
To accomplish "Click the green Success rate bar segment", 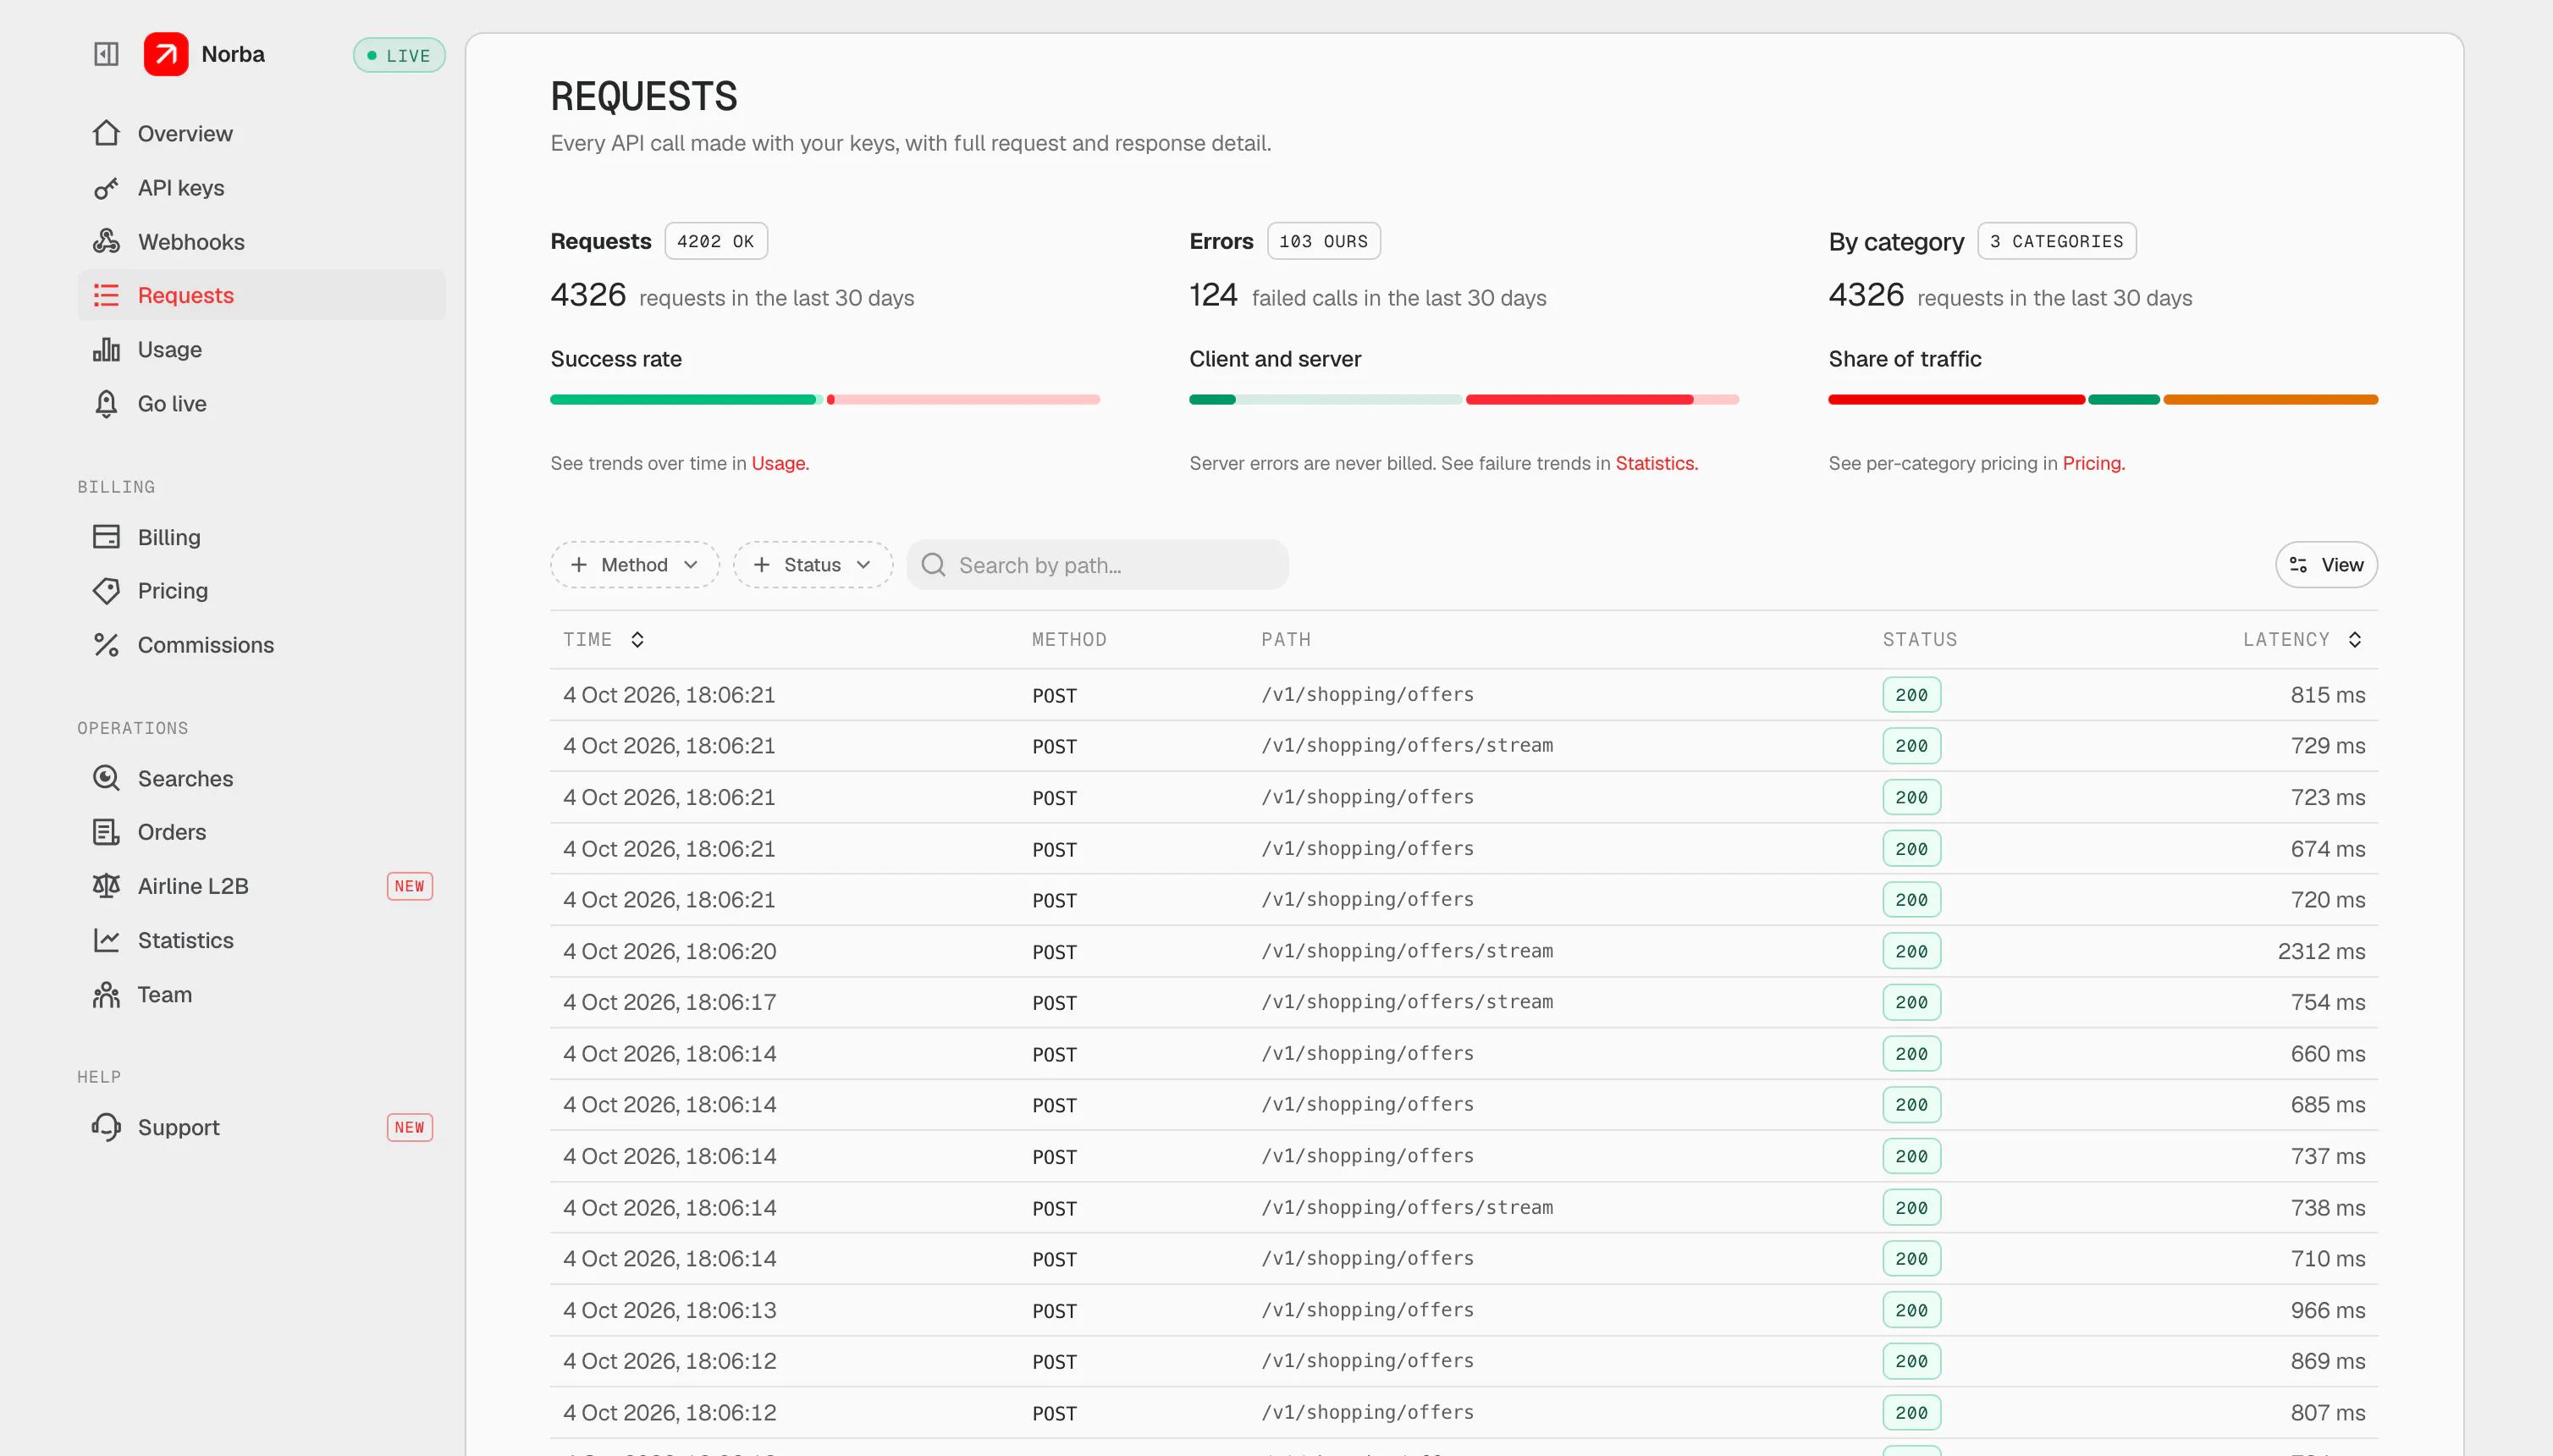I will pos(683,399).
